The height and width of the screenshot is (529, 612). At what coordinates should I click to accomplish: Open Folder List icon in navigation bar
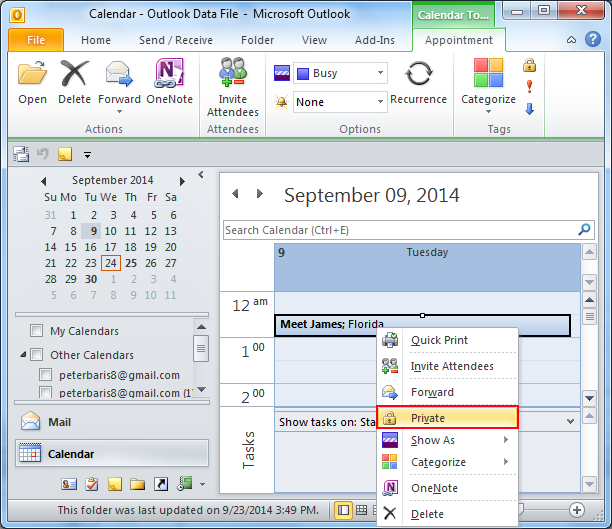[137, 484]
